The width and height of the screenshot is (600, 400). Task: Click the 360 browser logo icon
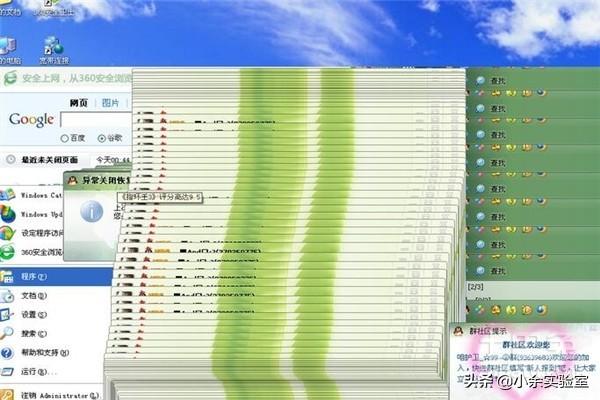point(9,76)
